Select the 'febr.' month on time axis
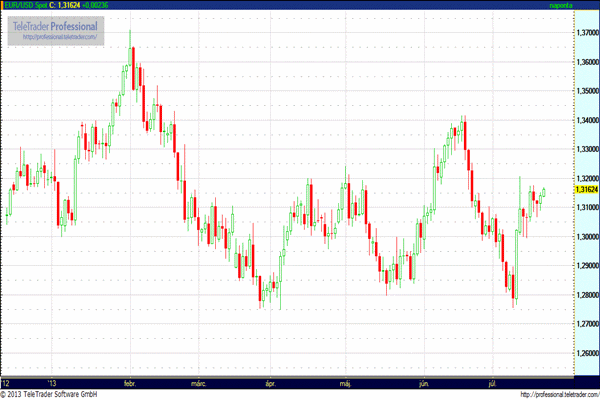The image size is (600, 400). (x=130, y=382)
